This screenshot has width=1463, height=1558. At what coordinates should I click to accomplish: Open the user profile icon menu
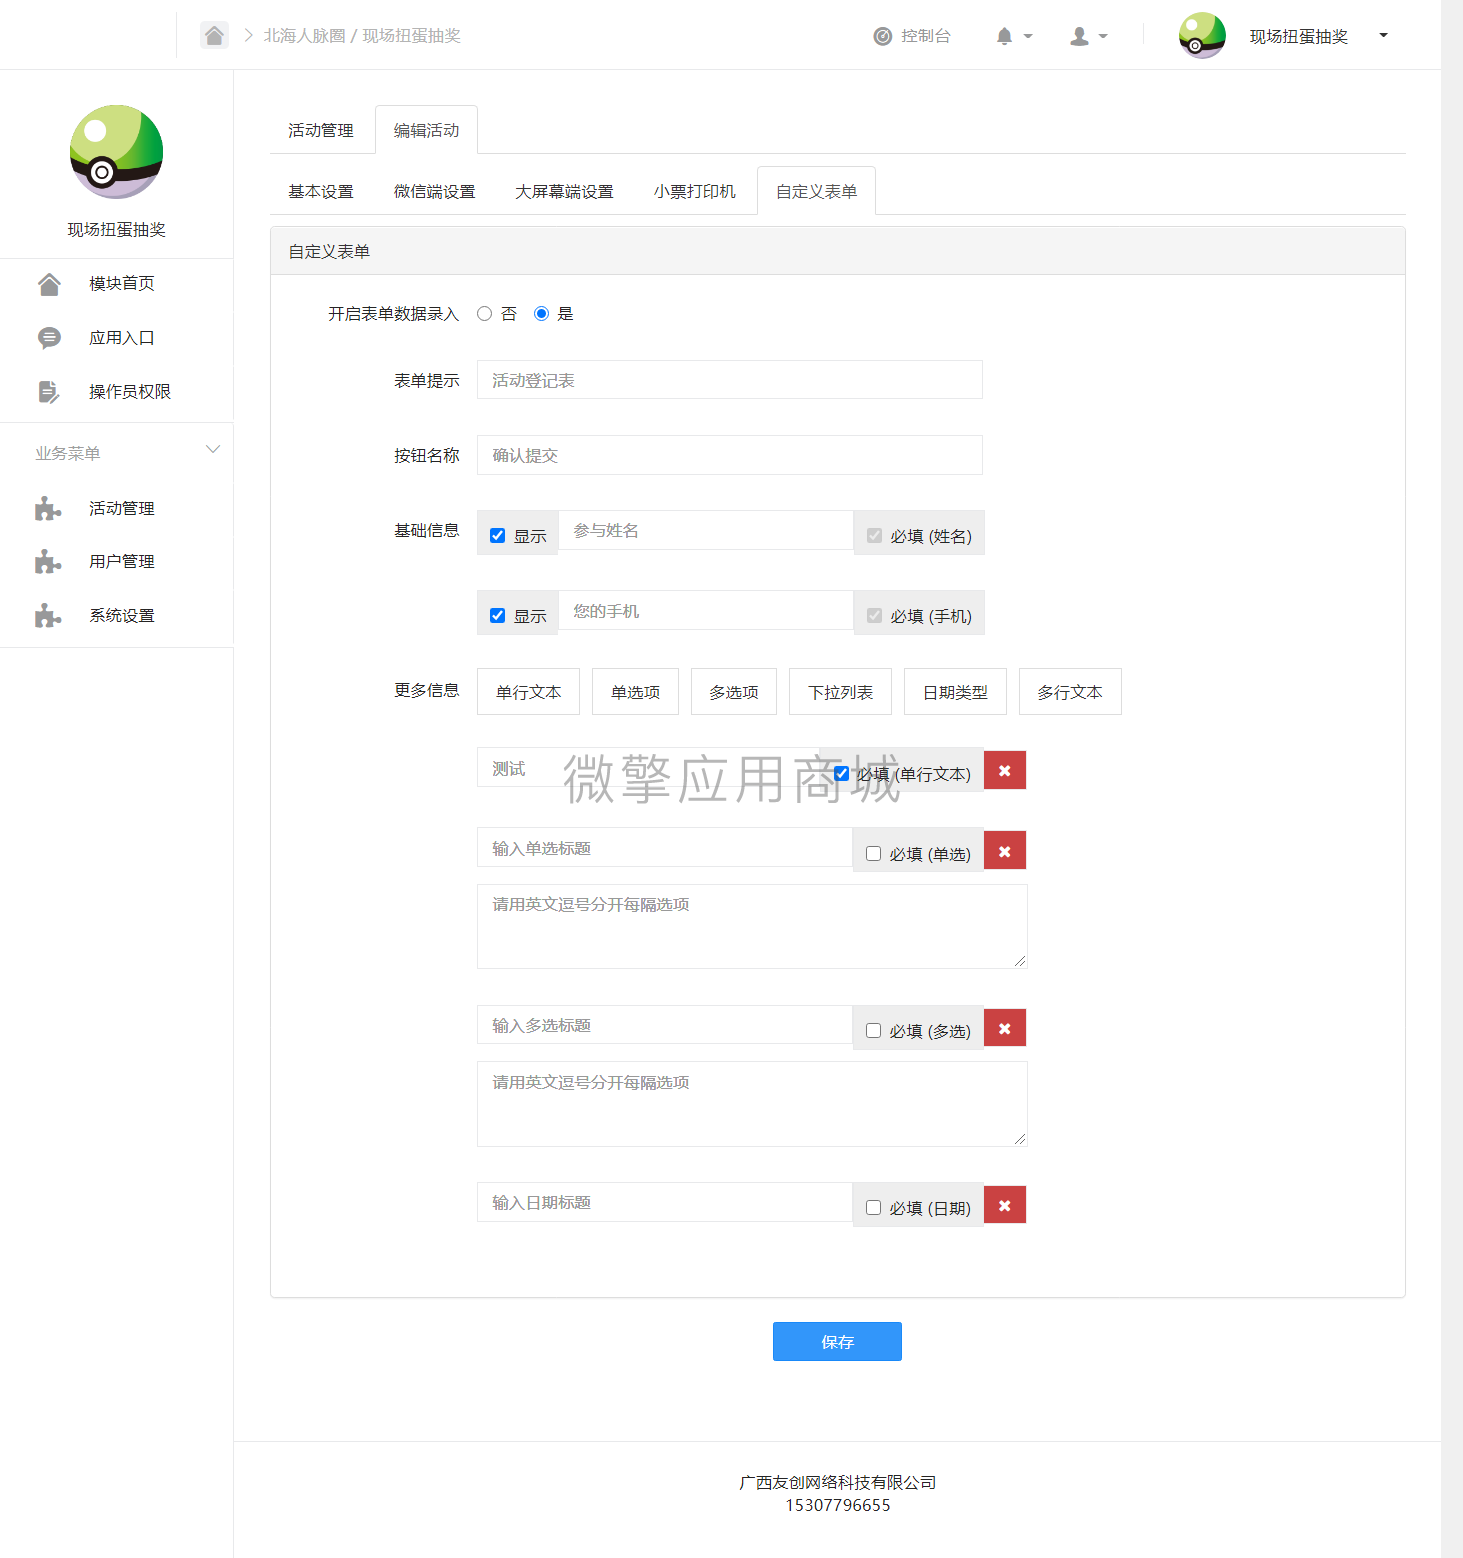point(1079,36)
